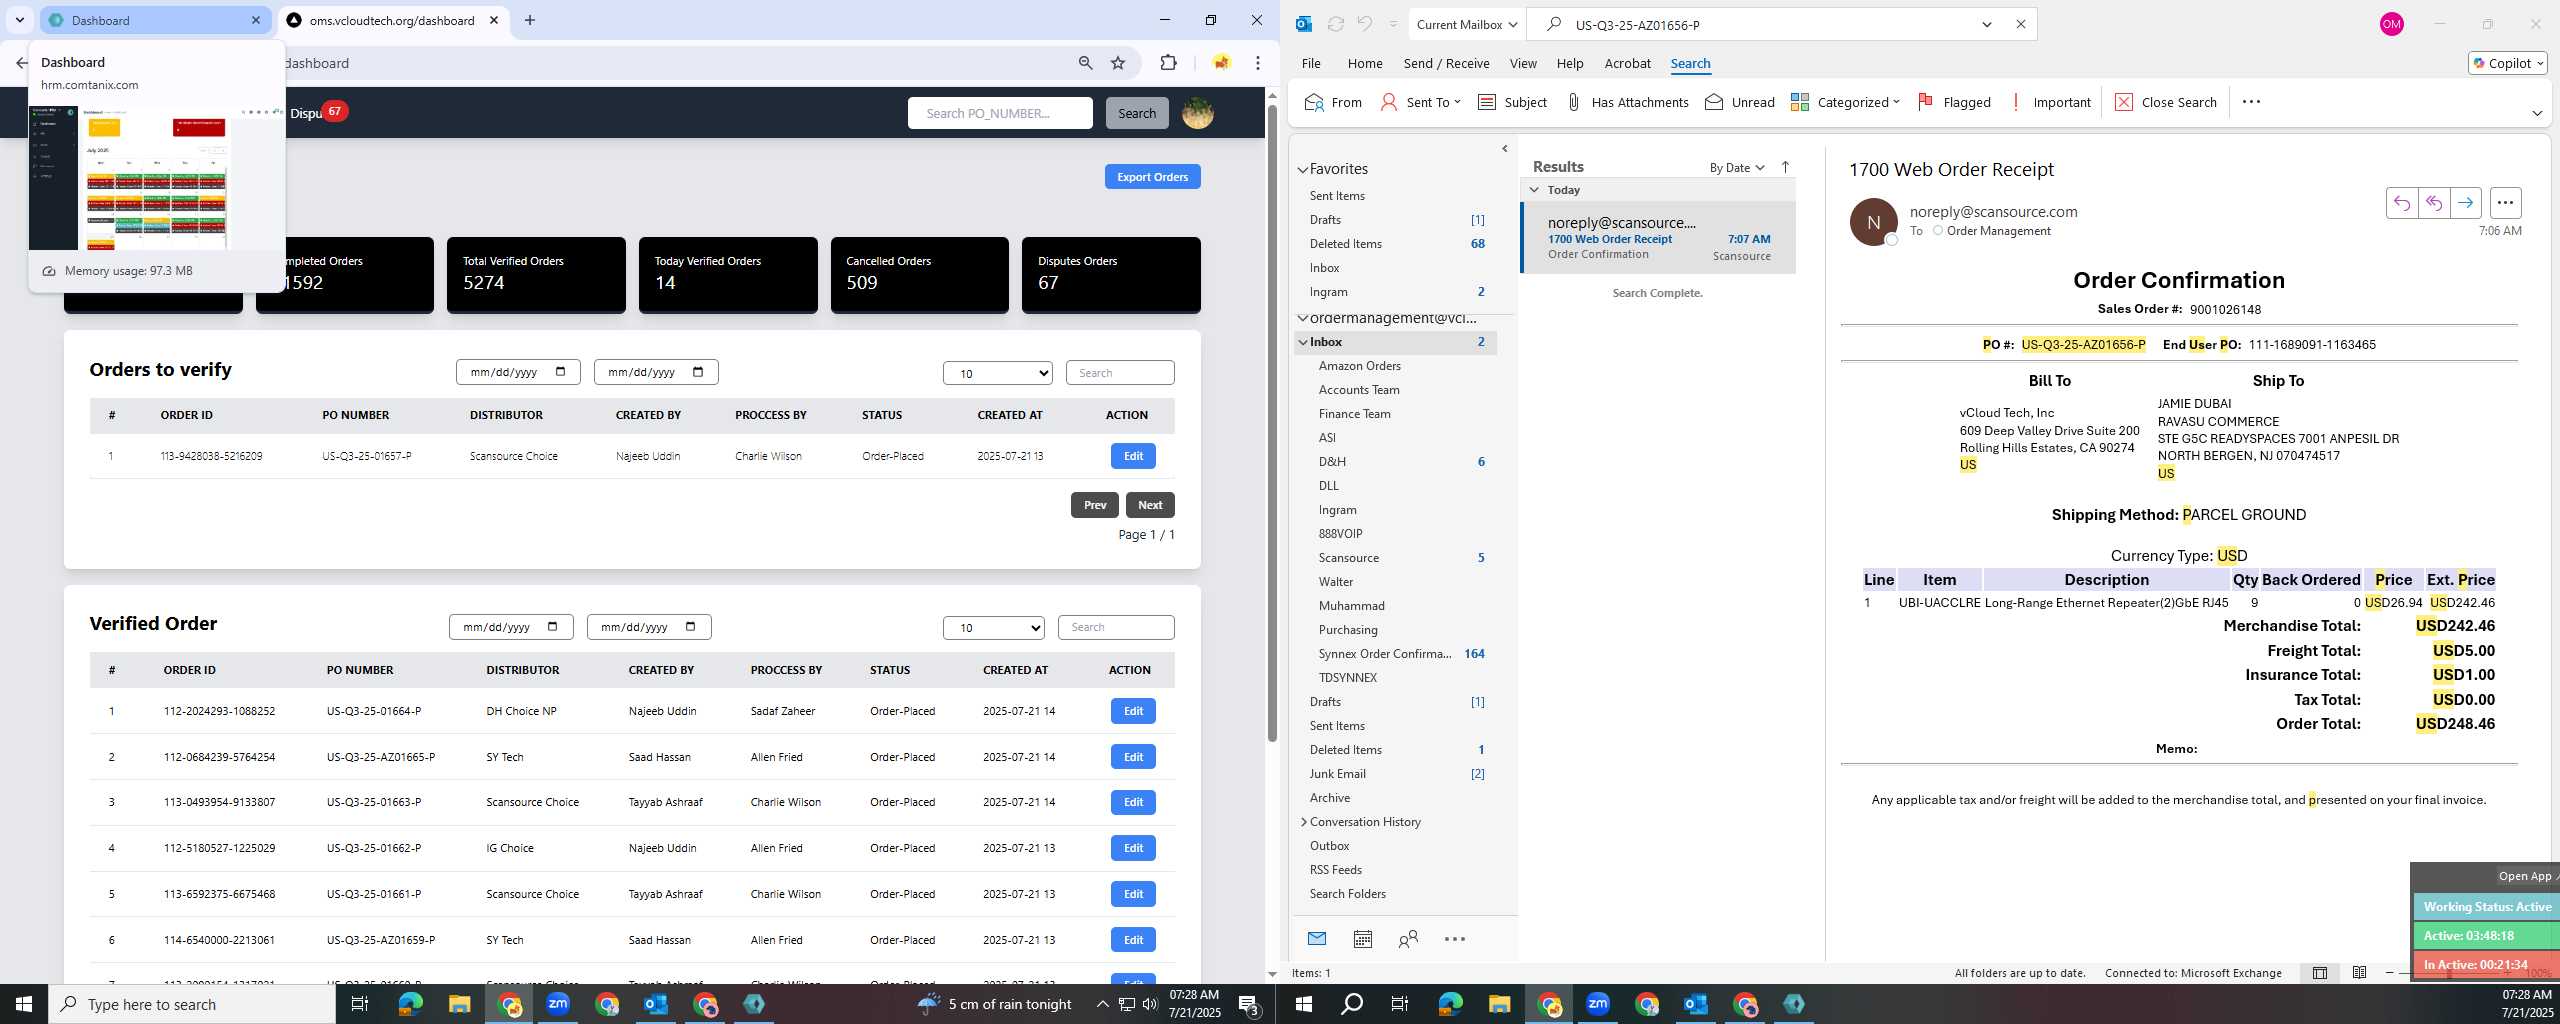Open Zoom from left taskbar
2560x1024 pixels.
point(558,1004)
